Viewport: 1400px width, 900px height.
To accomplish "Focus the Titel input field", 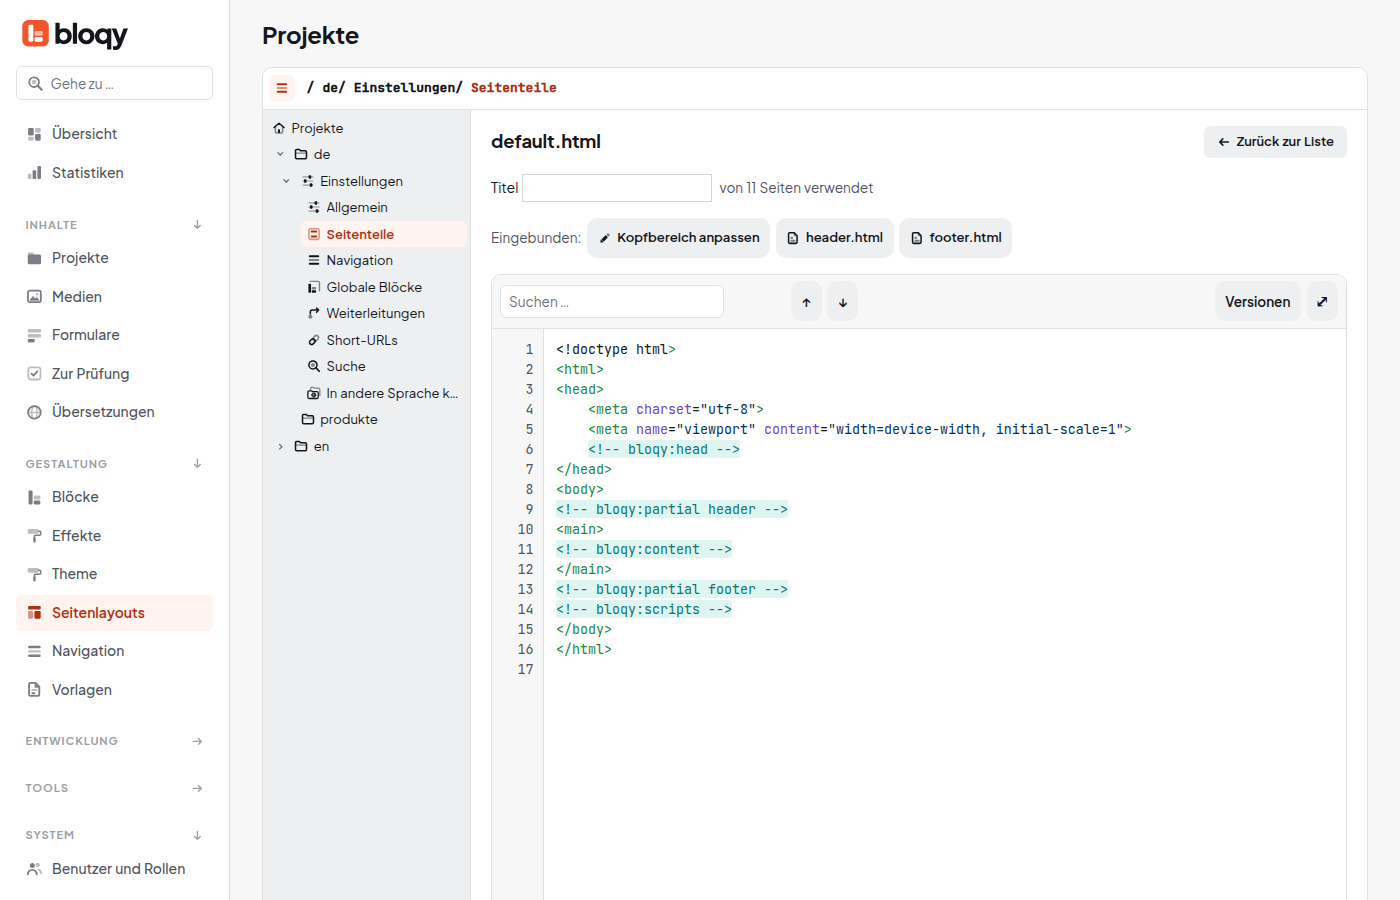I will pyautogui.click(x=617, y=188).
